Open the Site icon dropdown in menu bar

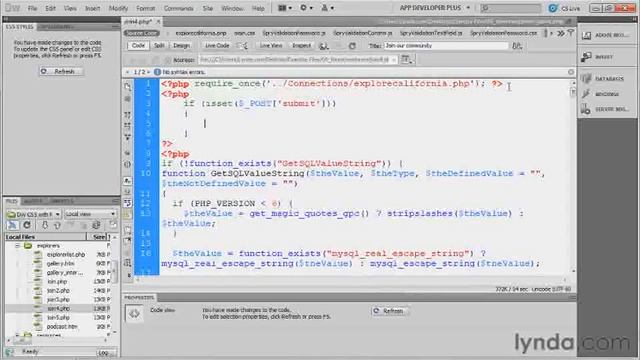point(327,8)
